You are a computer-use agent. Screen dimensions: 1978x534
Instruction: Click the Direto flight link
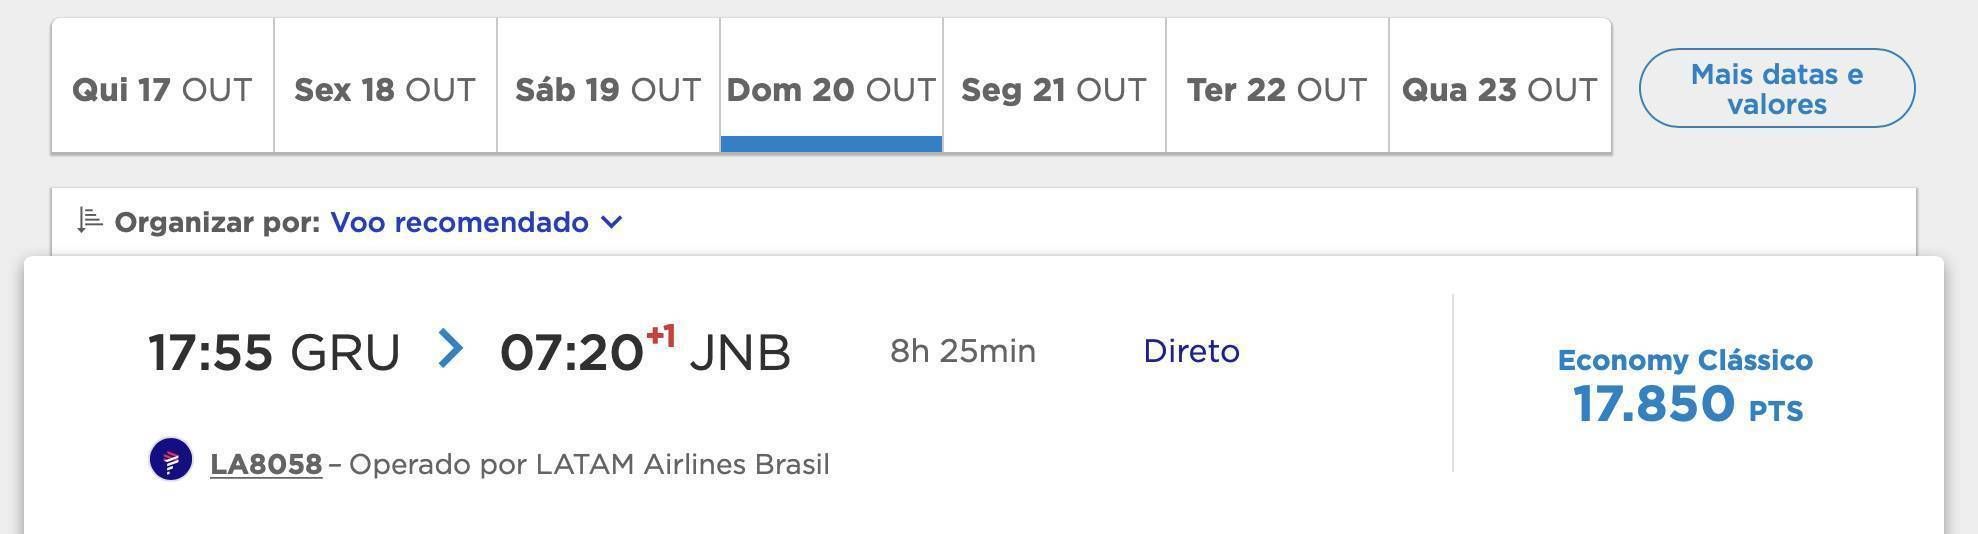tap(1191, 351)
